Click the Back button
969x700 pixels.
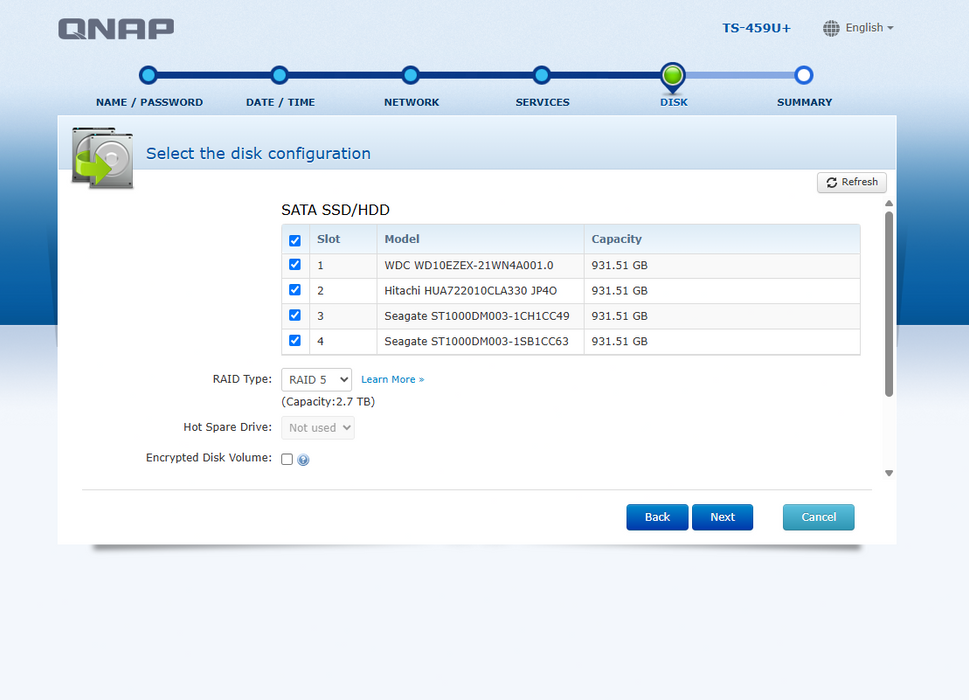click(657, 517)
